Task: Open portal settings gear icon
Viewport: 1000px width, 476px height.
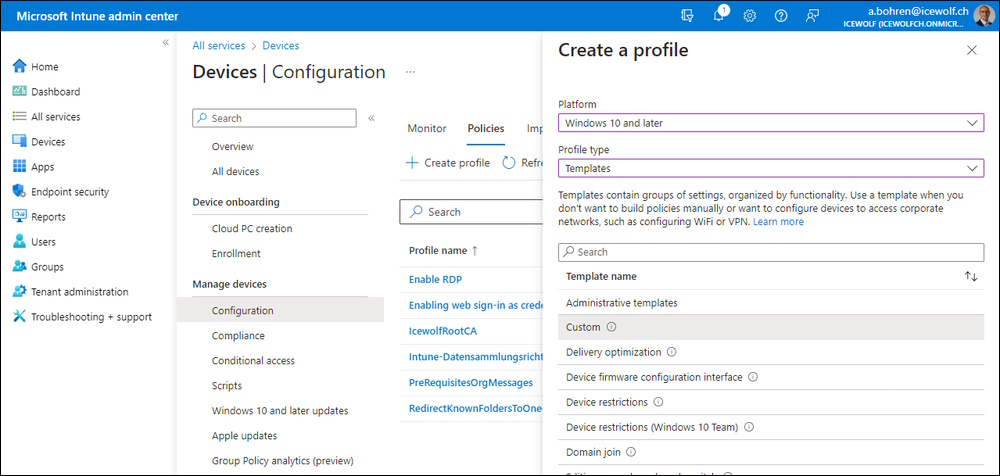Action: point(750,16)
